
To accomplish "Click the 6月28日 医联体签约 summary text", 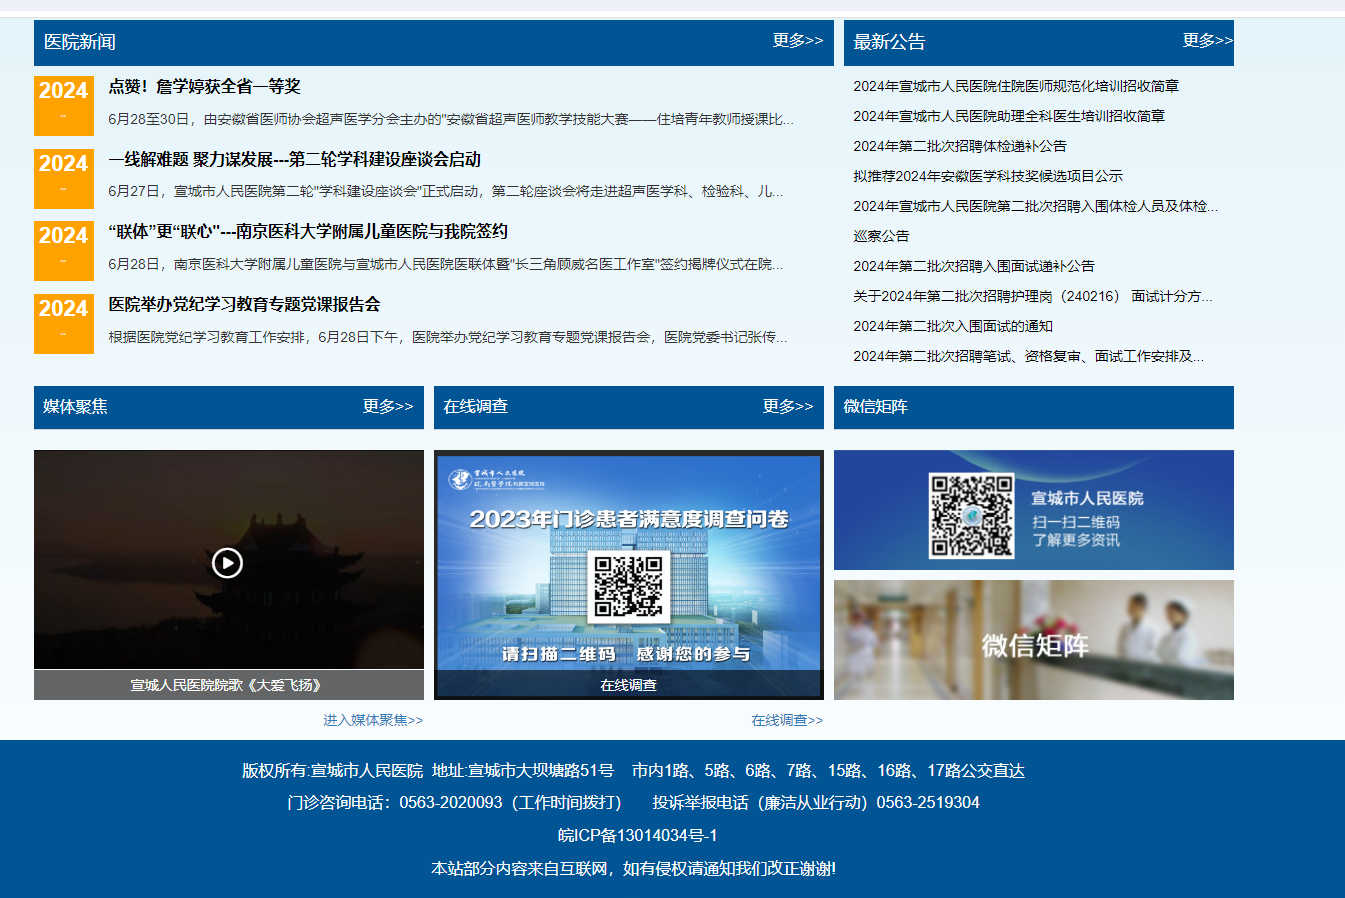I will pyautogui.click(x=446, y=264).
